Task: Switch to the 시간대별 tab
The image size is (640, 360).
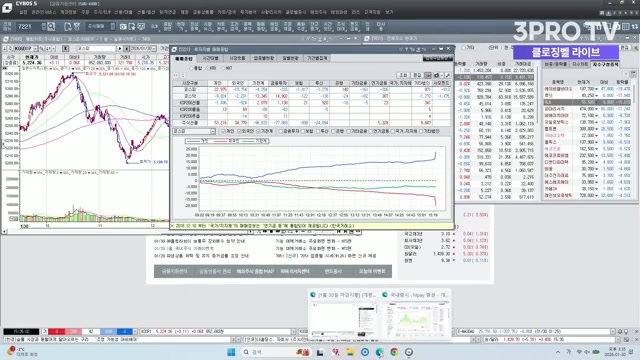Action: point(211,58)
